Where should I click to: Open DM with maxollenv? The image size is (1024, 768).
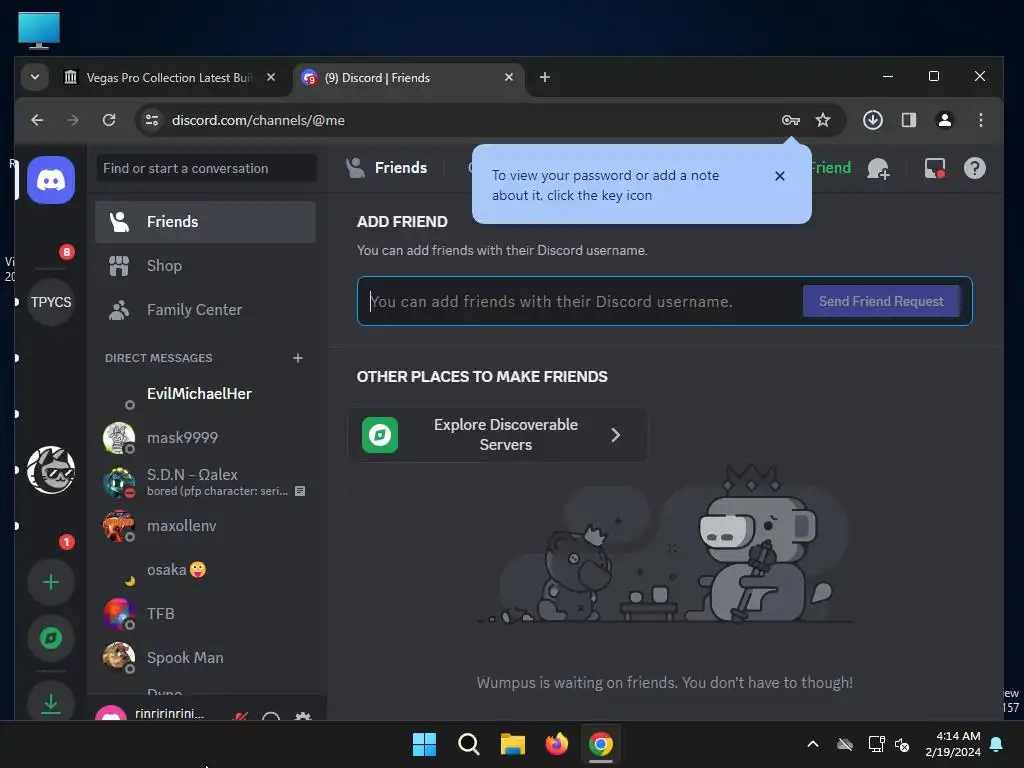pos(205,526)
